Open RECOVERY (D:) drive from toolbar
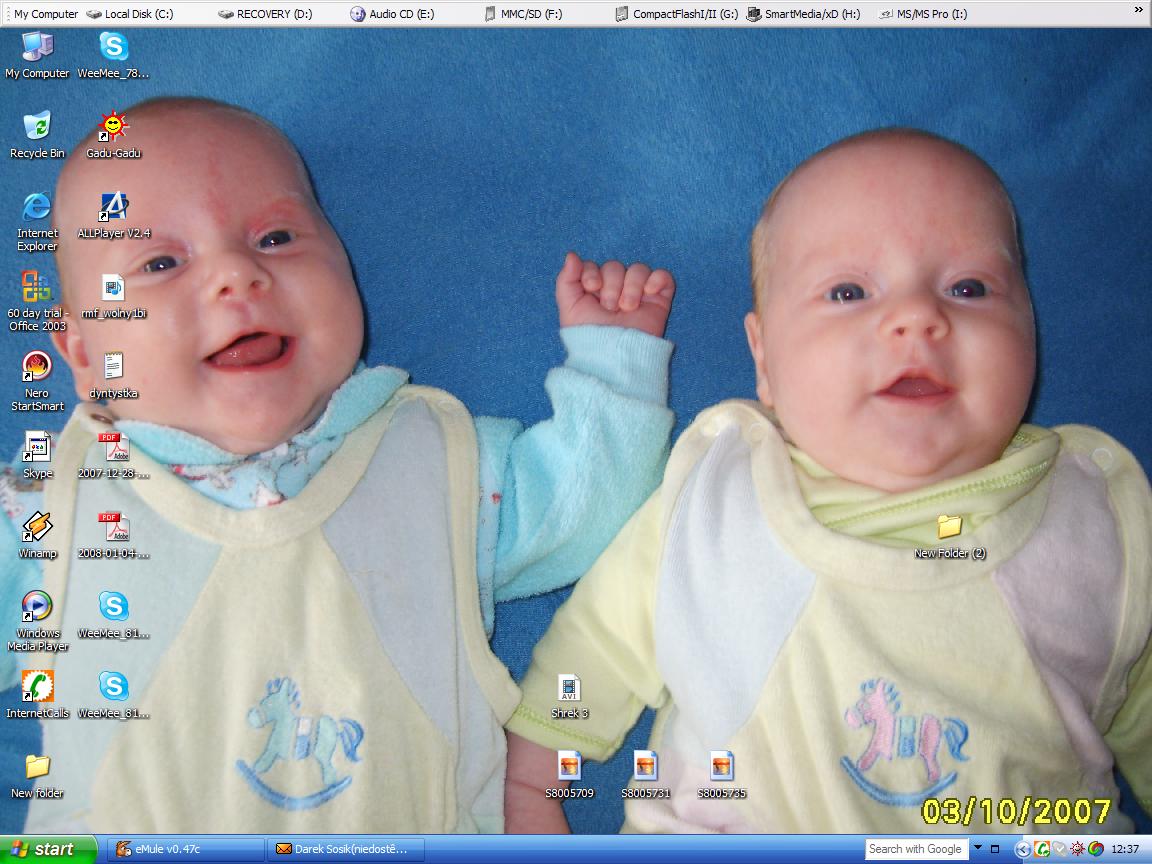This screenshot has height=864, width=1152. tap(265, 14)
